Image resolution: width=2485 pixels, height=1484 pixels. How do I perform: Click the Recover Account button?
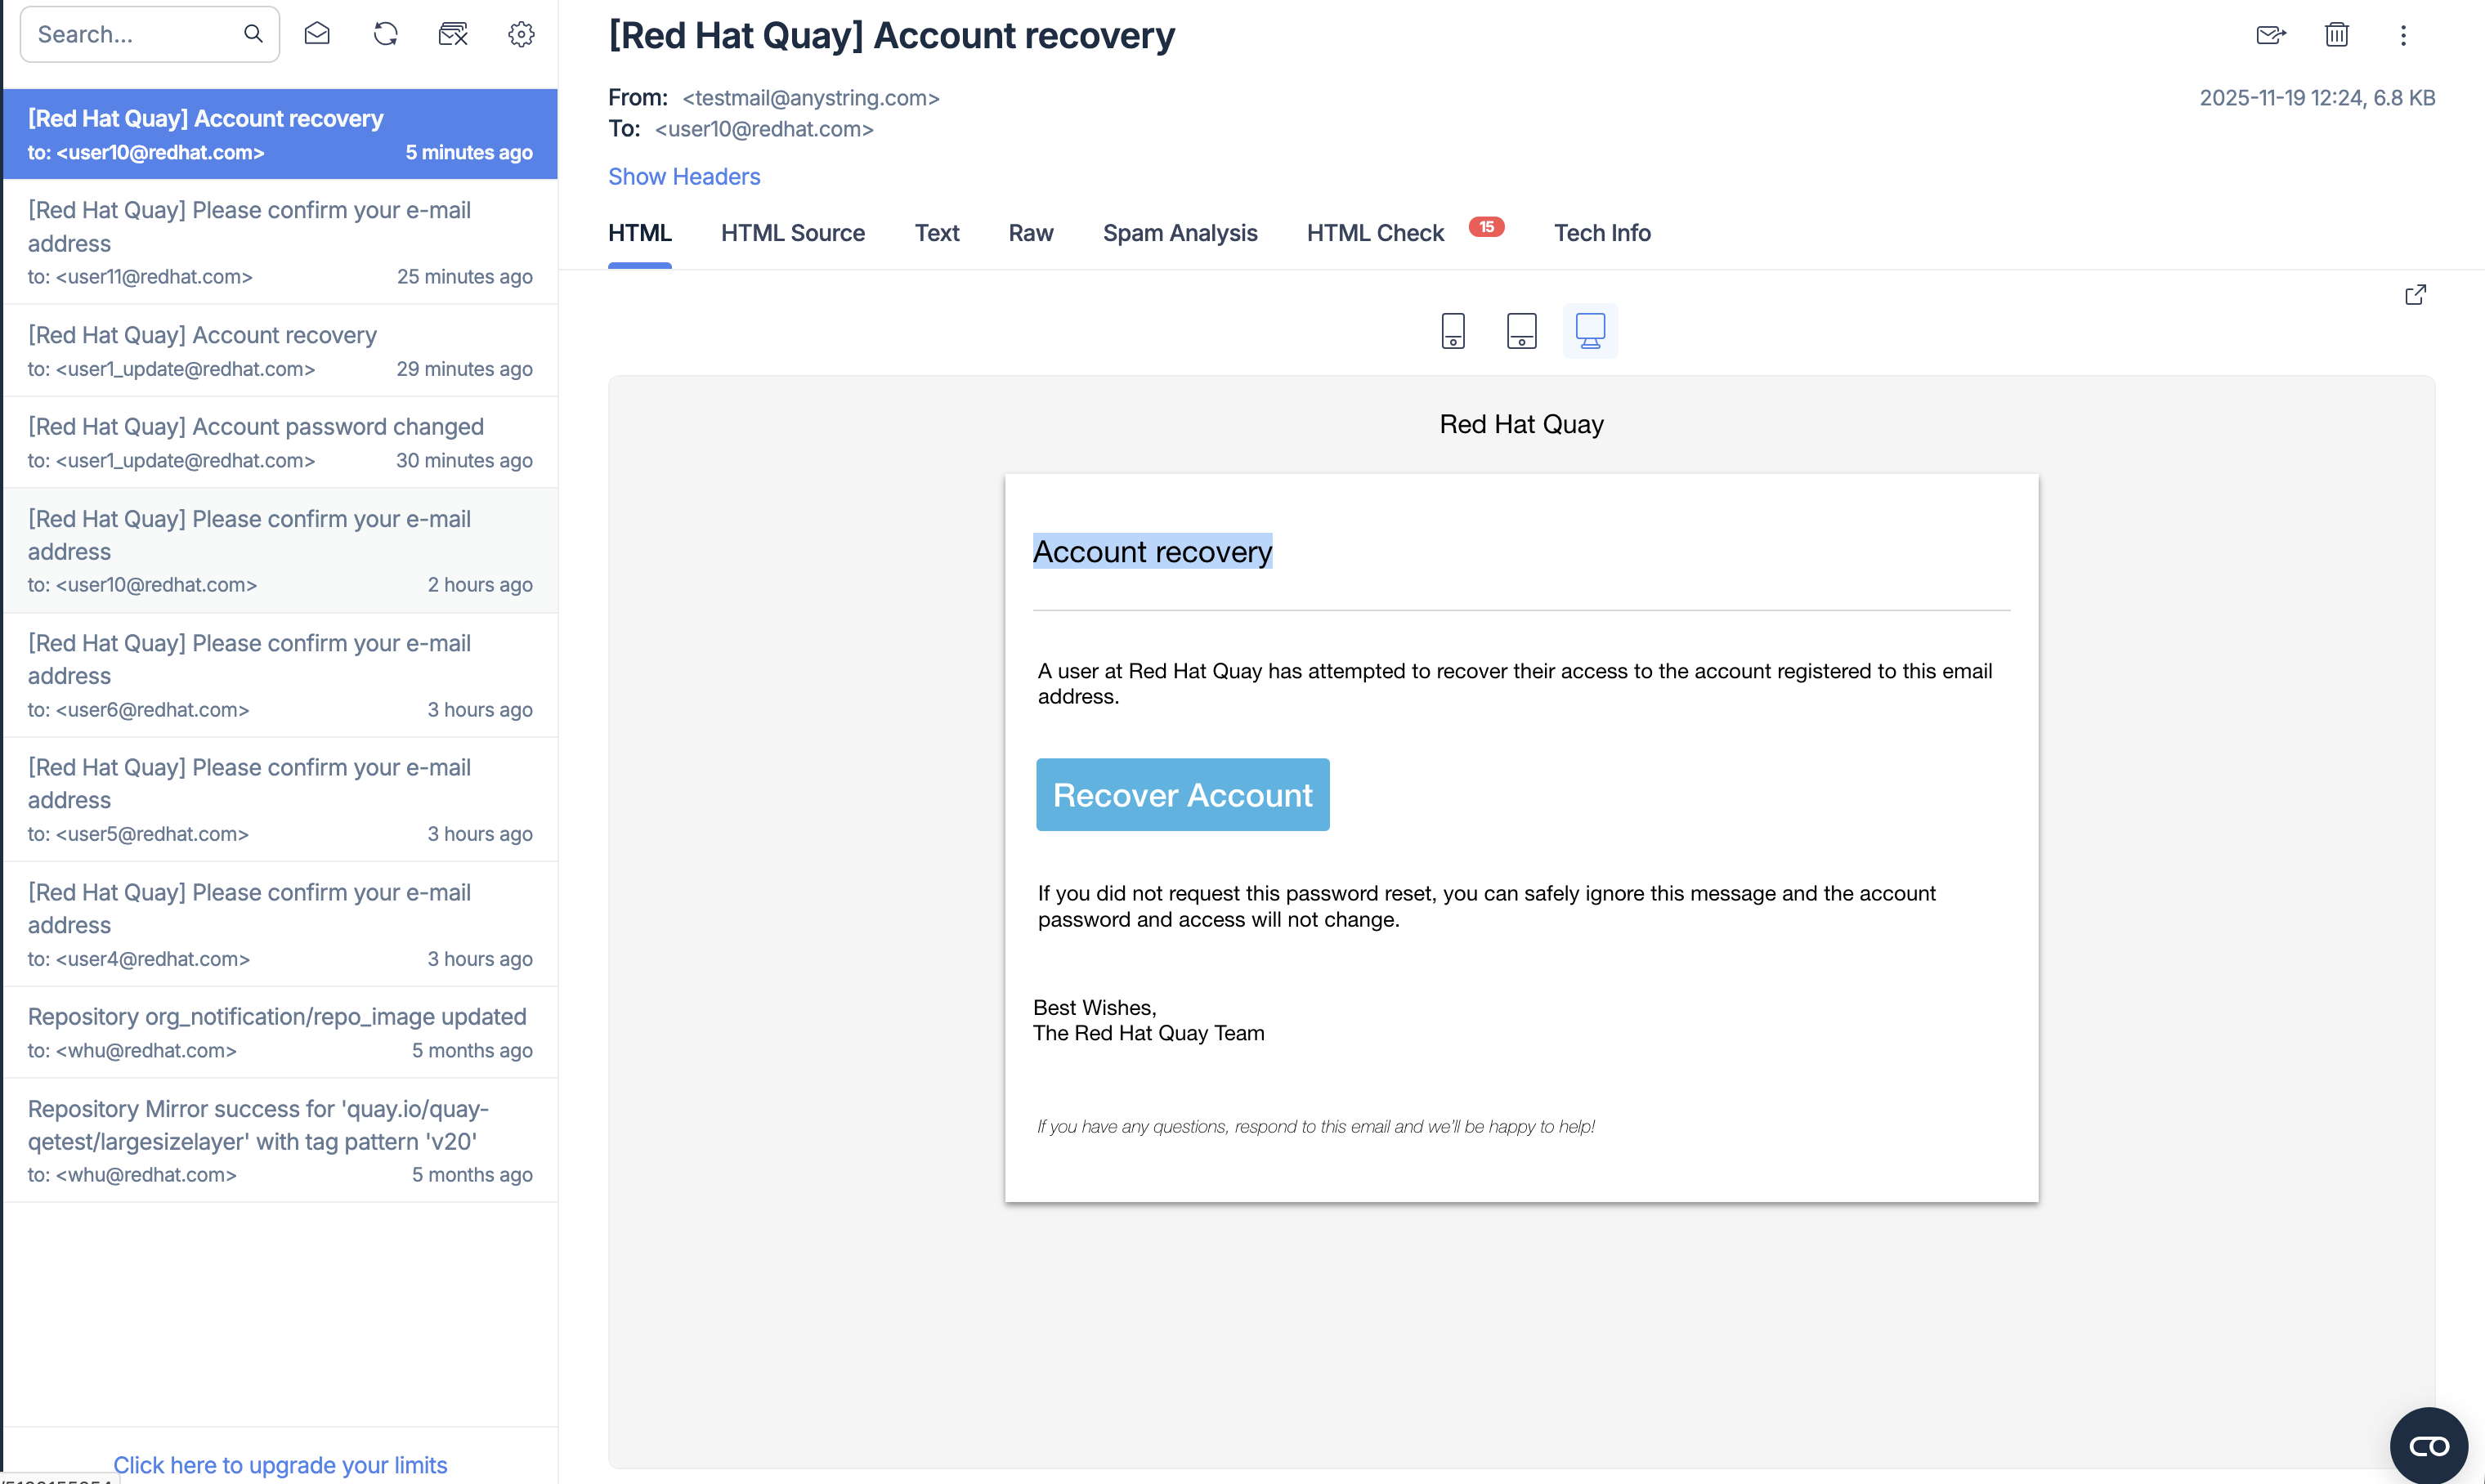[x=1182, y=795]
